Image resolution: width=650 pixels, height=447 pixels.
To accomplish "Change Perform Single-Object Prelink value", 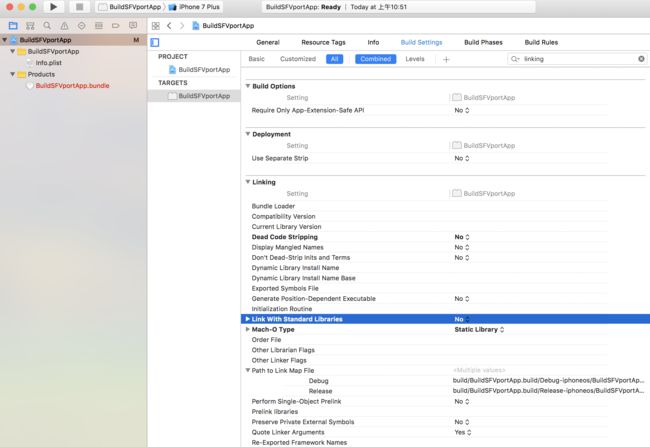I will [462, 401].
